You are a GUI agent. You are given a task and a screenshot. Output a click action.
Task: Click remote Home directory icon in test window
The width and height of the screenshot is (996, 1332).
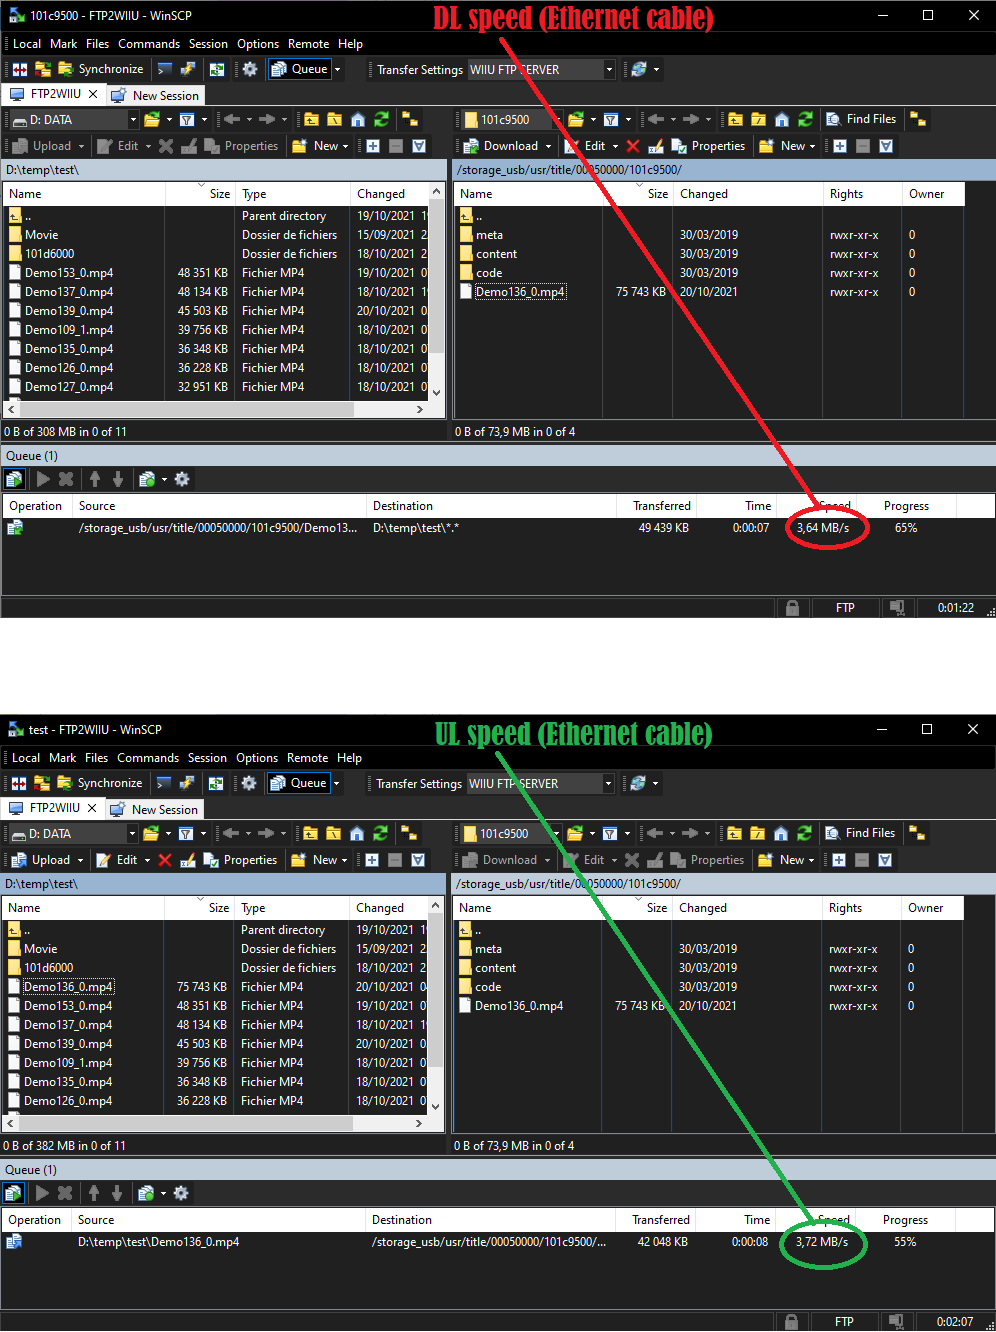point(781,833)
